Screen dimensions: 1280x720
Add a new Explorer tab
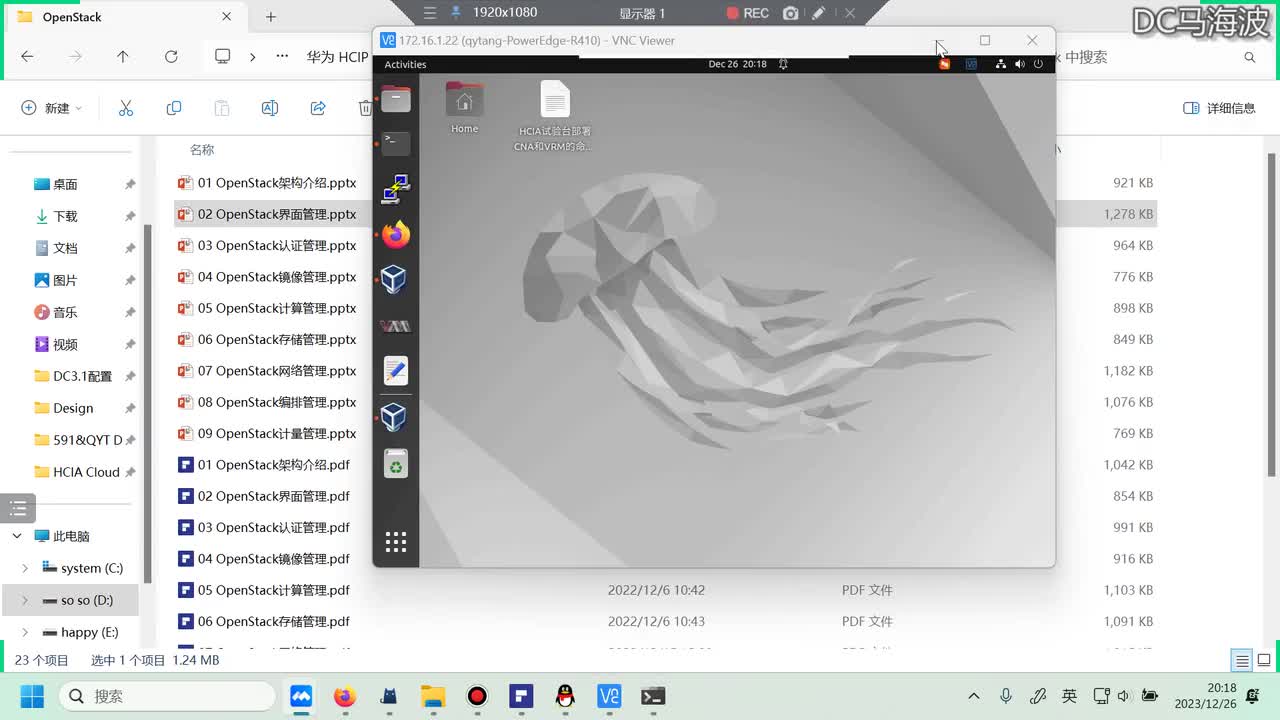pyautogui.click(x=271, y=17)
